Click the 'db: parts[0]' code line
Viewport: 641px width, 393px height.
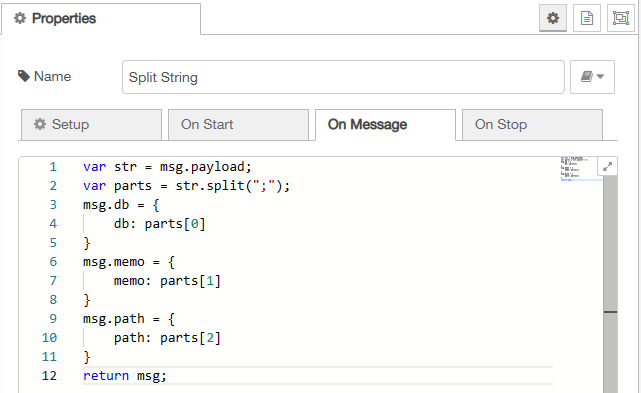159,224
